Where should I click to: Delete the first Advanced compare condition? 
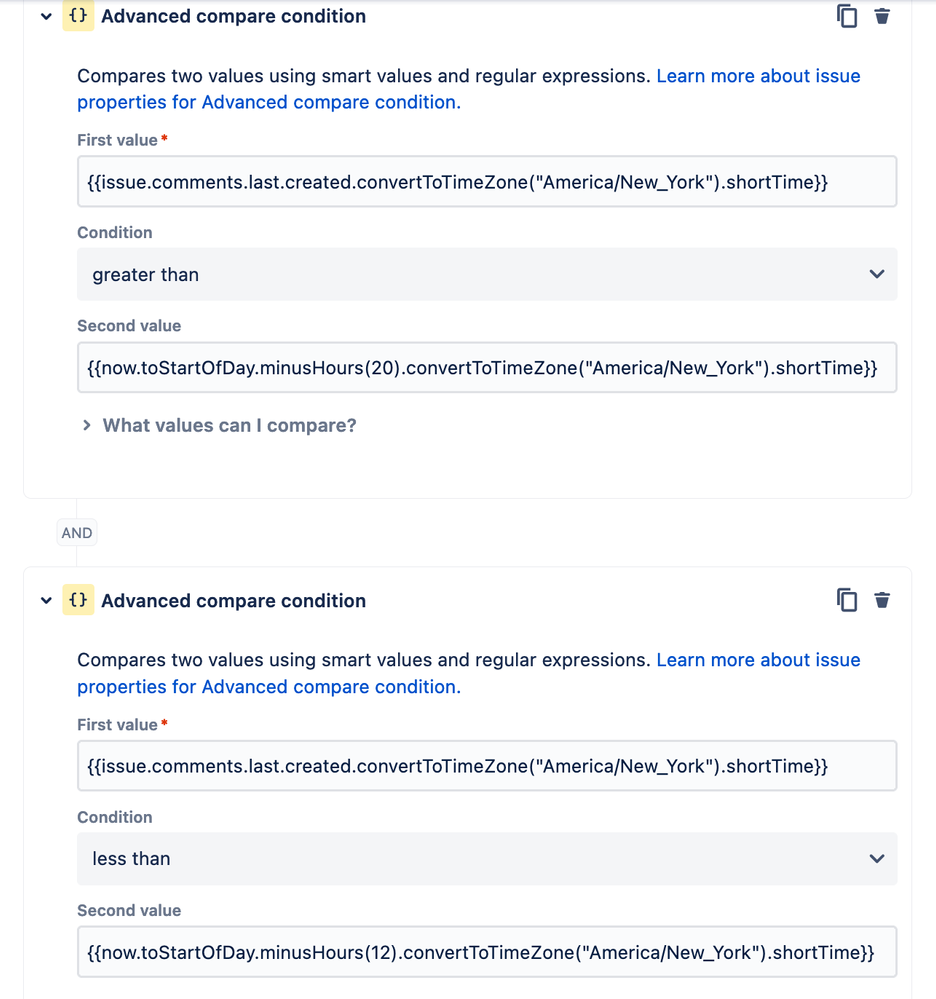click(x=882, y=16)
